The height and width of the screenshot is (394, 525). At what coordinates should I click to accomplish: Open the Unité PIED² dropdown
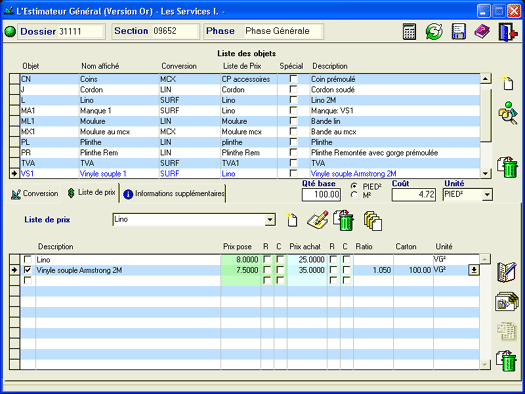(487, 194)
